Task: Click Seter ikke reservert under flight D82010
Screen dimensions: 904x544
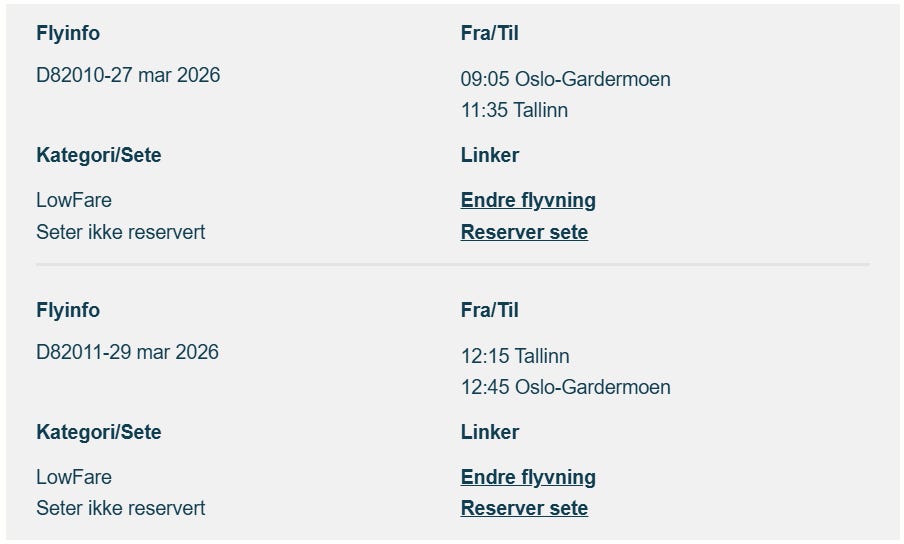Action: point(120,232)
